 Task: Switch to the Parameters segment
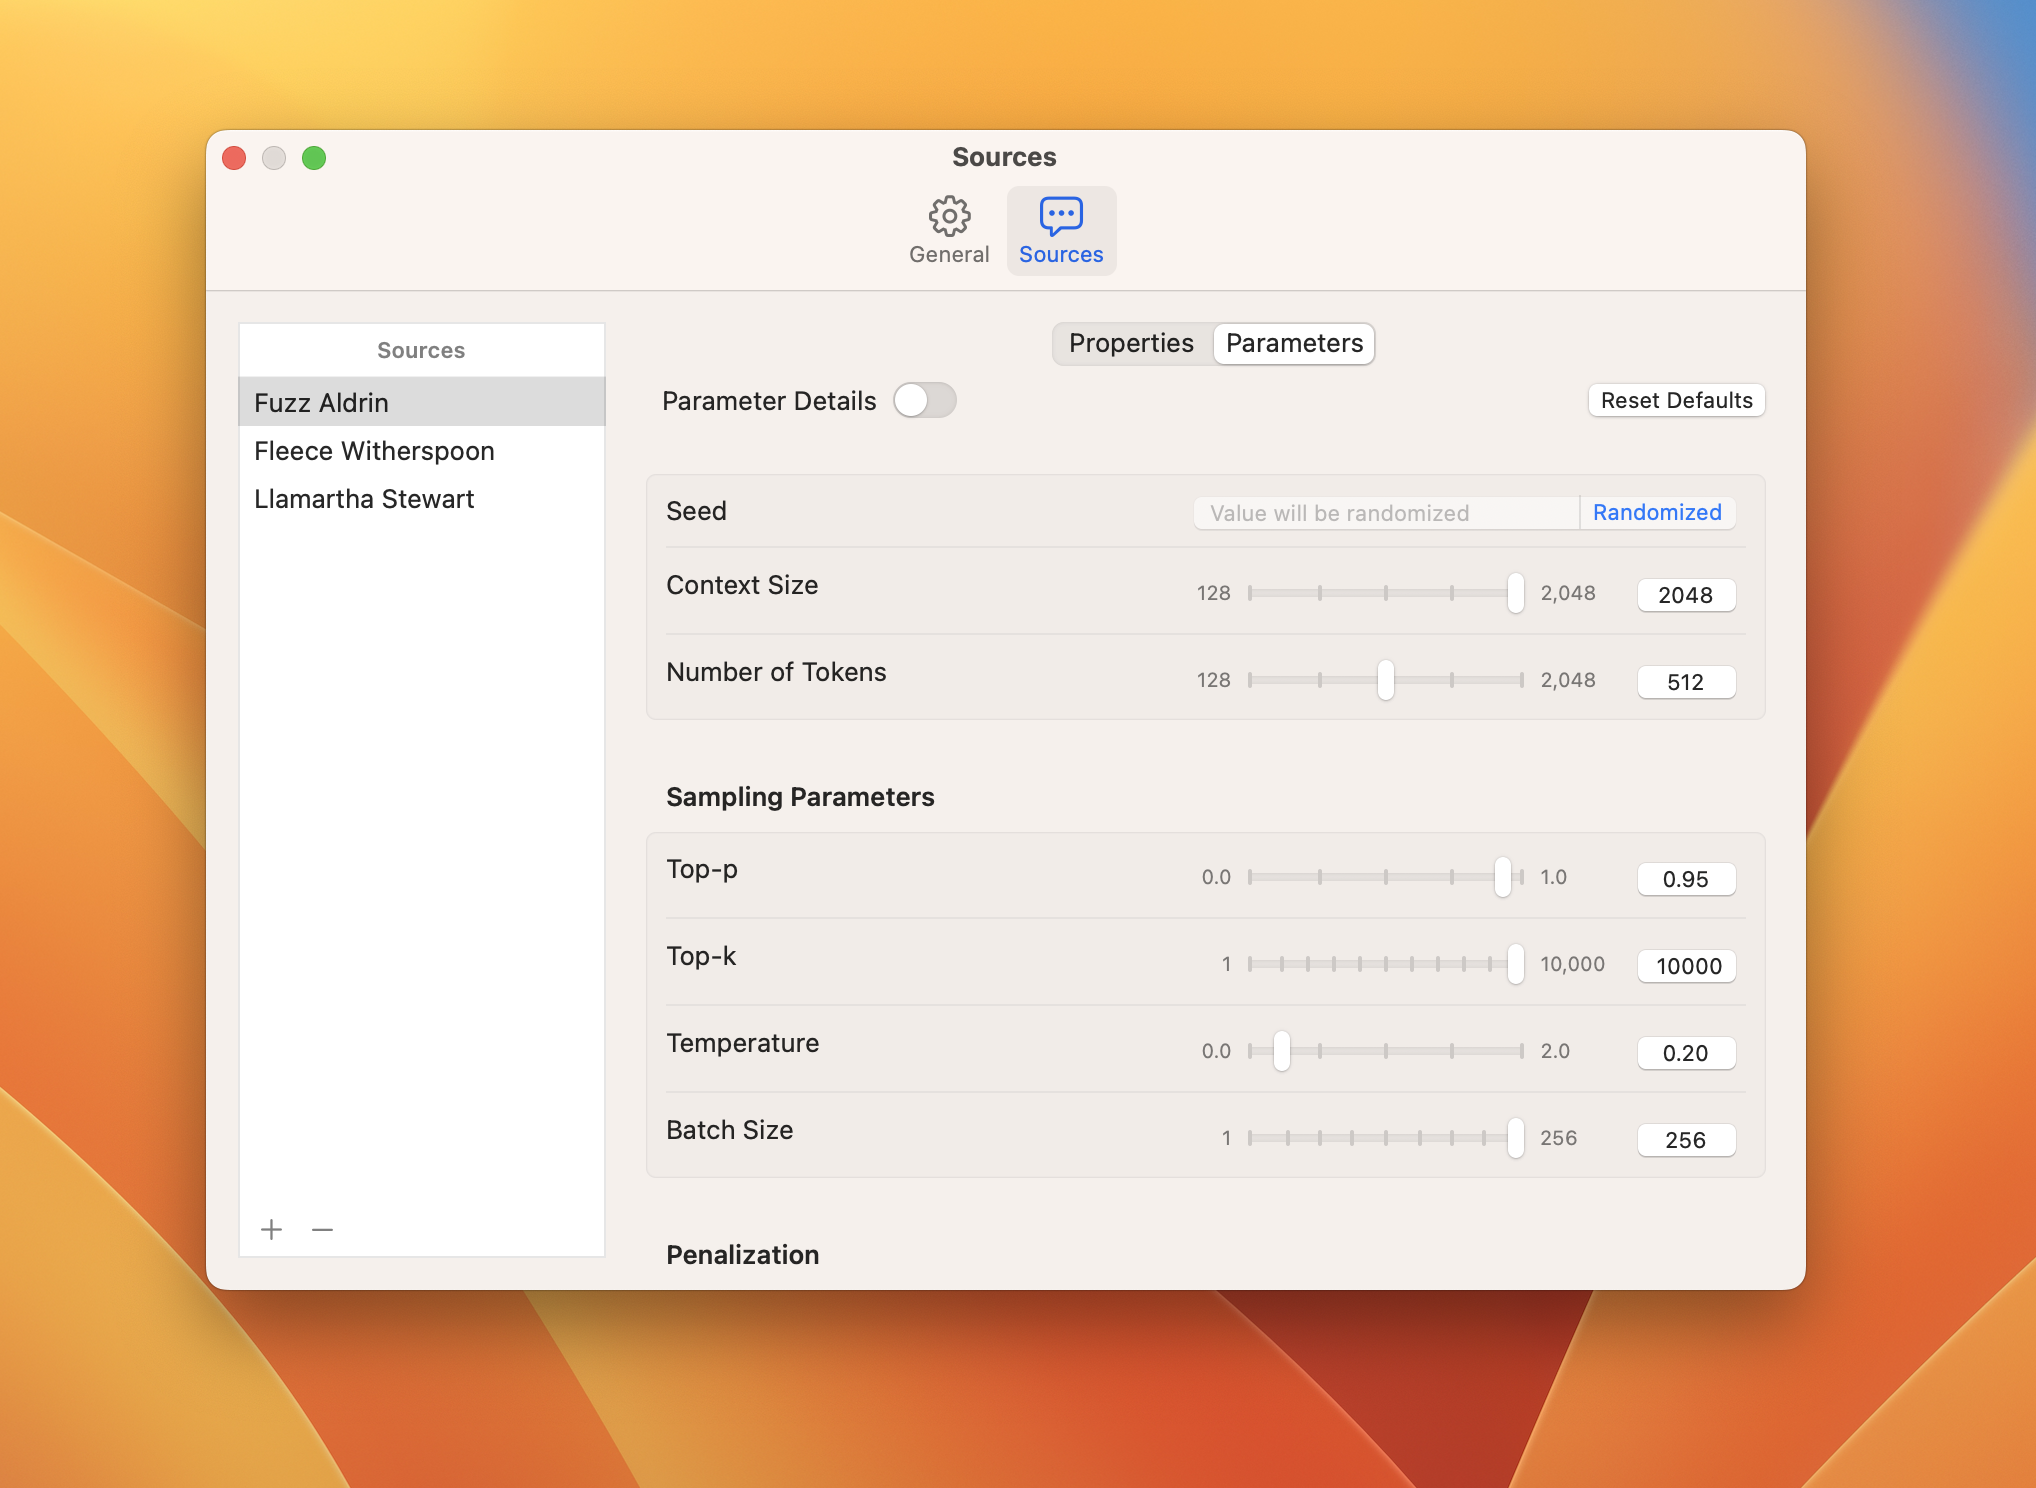pyautogui.click(x=1294, y=344)
